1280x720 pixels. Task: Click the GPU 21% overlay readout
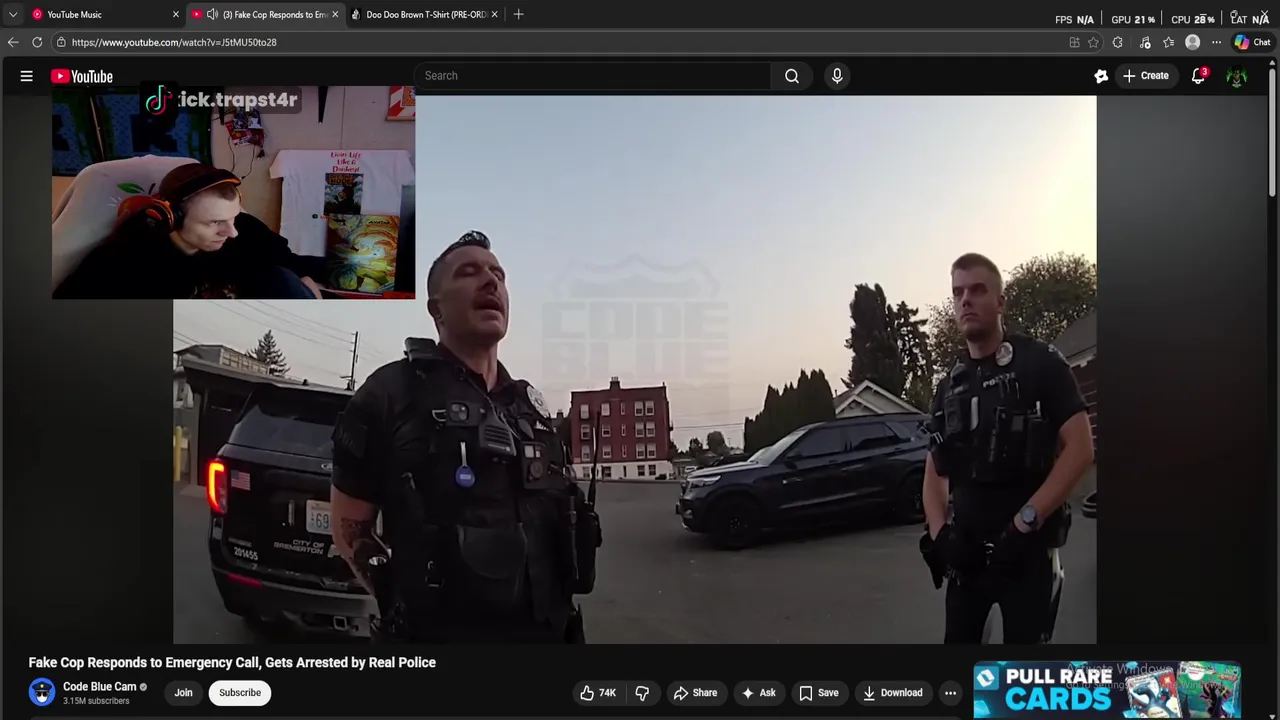(1133, 19)
